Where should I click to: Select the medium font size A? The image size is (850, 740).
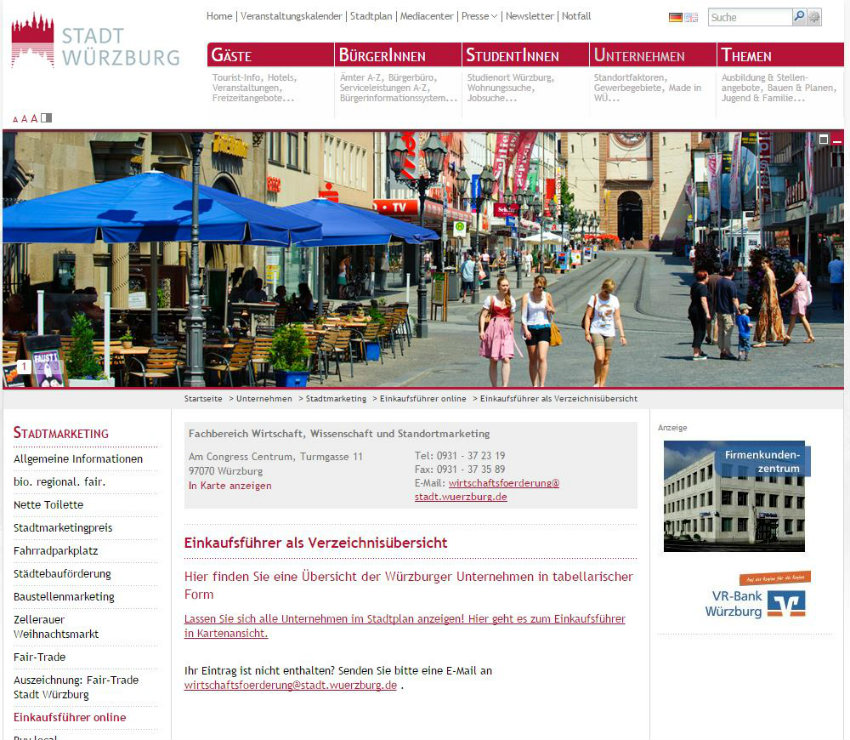click(24, 119)
